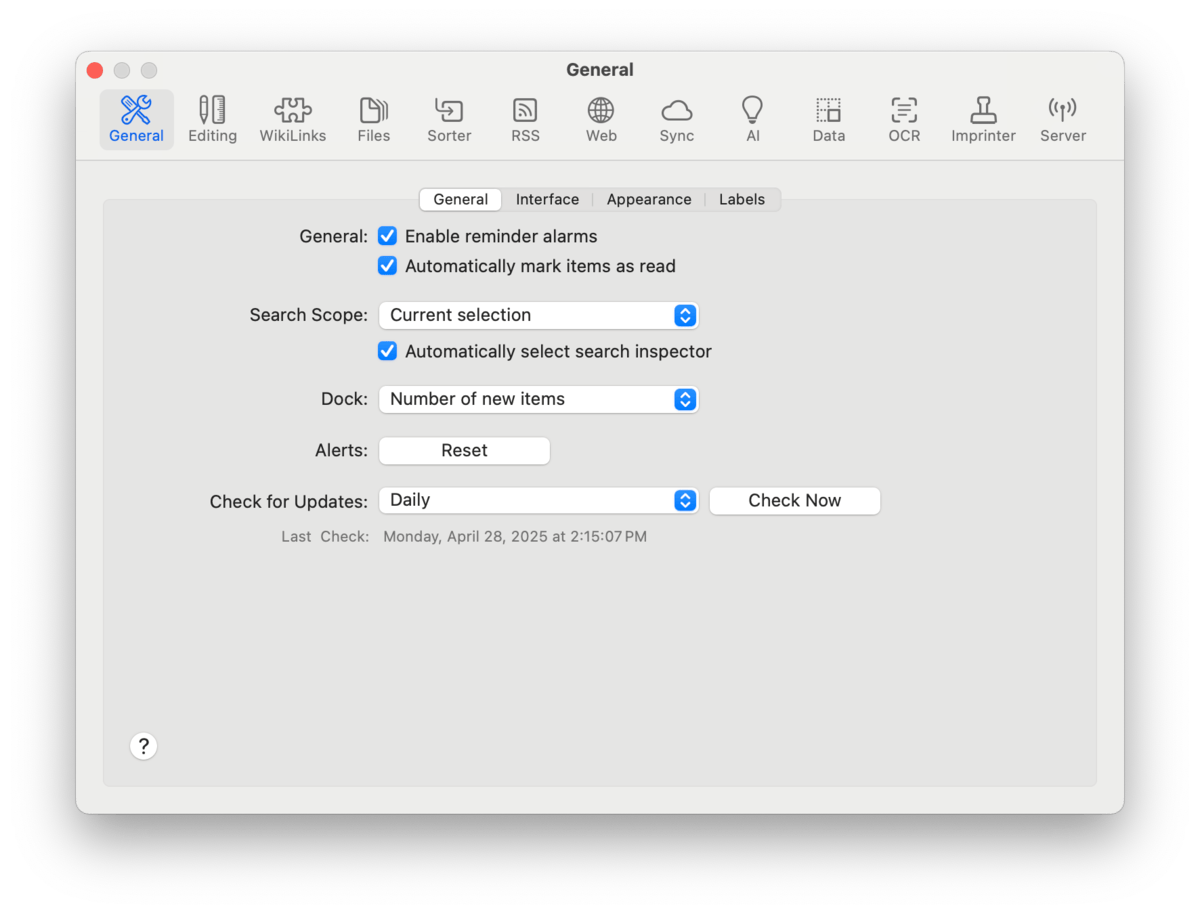This screenshot has width=1200, height=914.
Task: Expand the Search Scope dropdown
Action: click(538, 316)
